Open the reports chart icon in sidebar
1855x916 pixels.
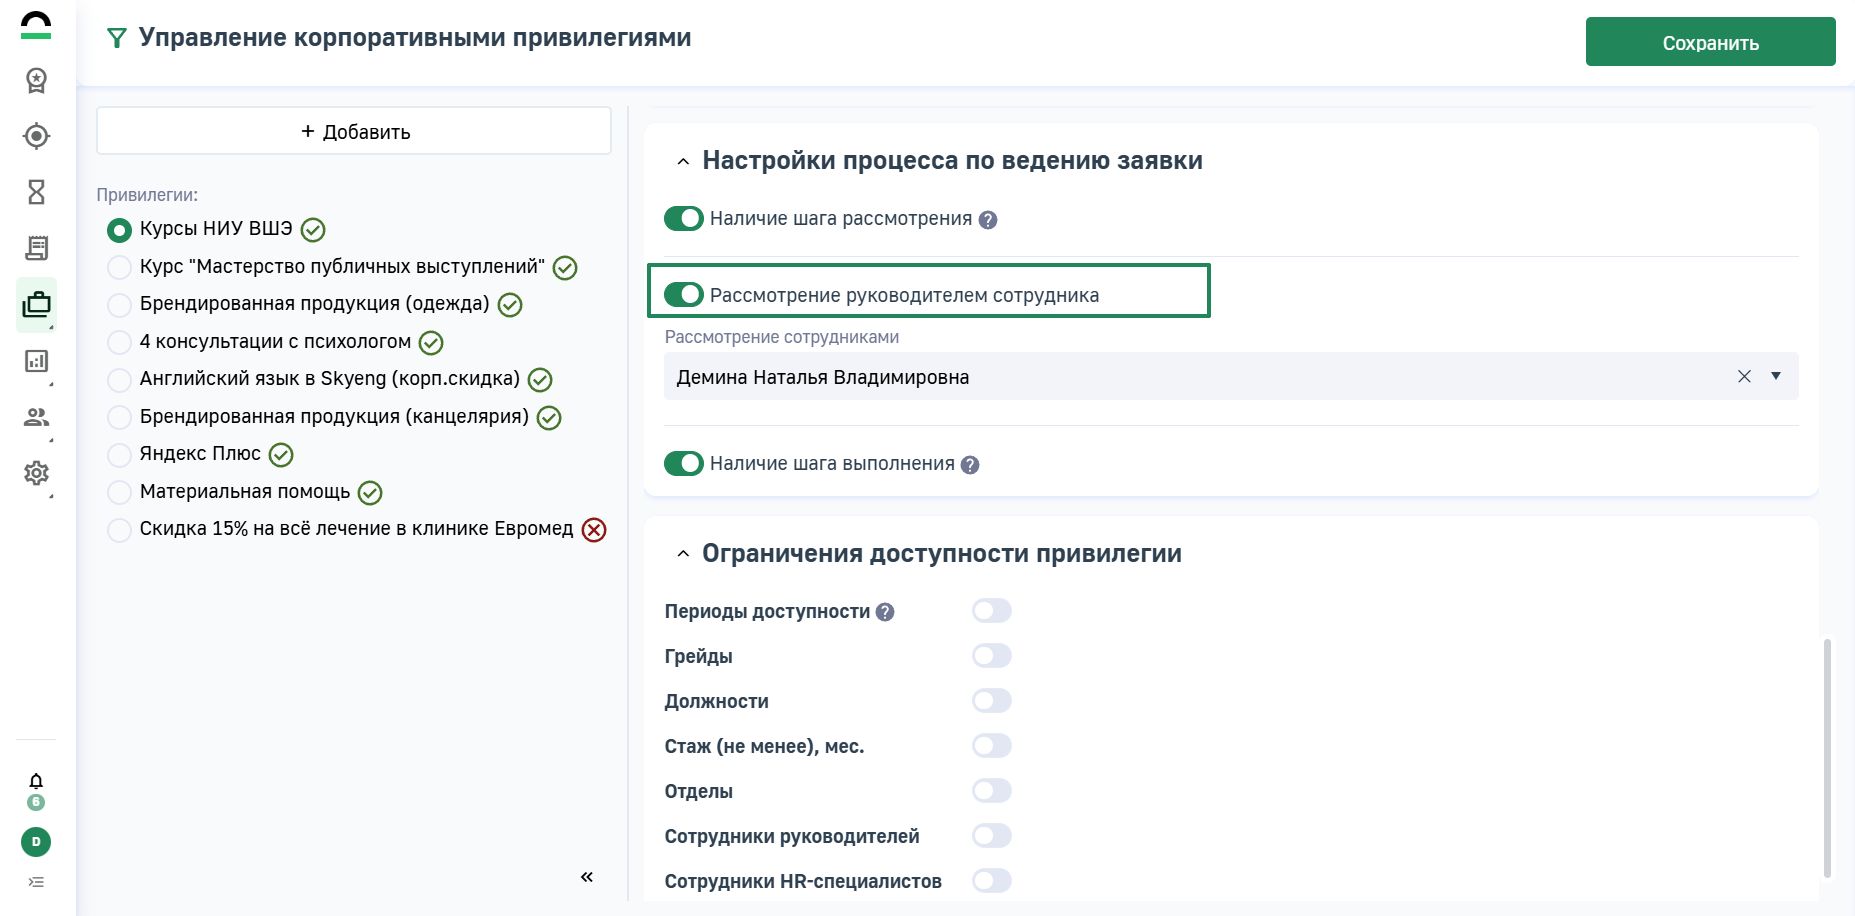pyautogui.click(x=36, y=361)
